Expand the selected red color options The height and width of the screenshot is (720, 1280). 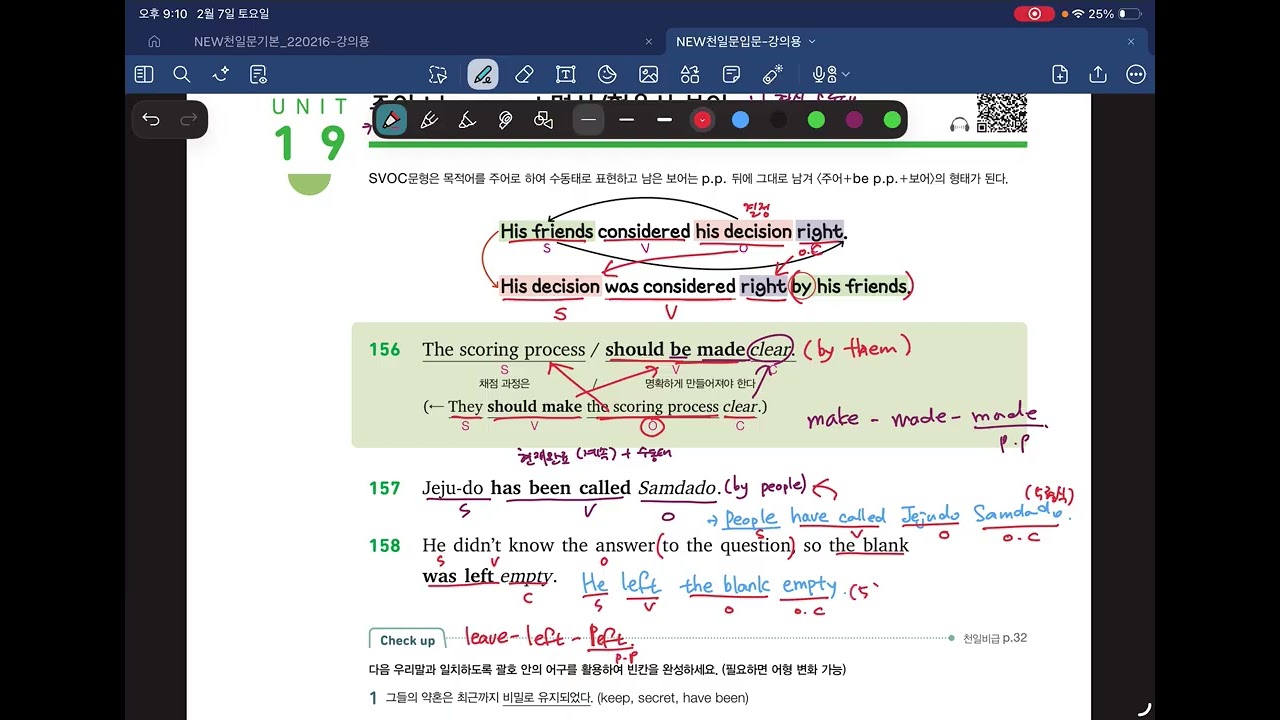pos(702,120)
